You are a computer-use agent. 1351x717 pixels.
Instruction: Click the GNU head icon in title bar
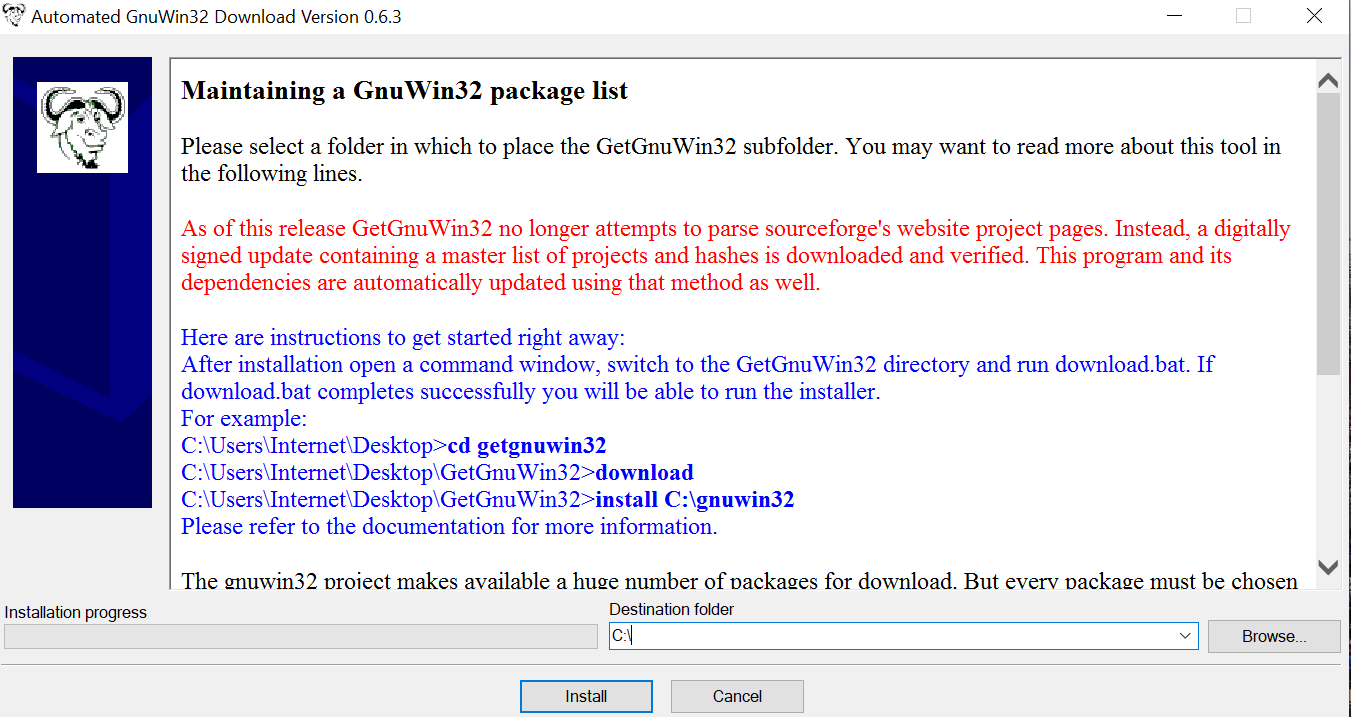click(15, 17)
